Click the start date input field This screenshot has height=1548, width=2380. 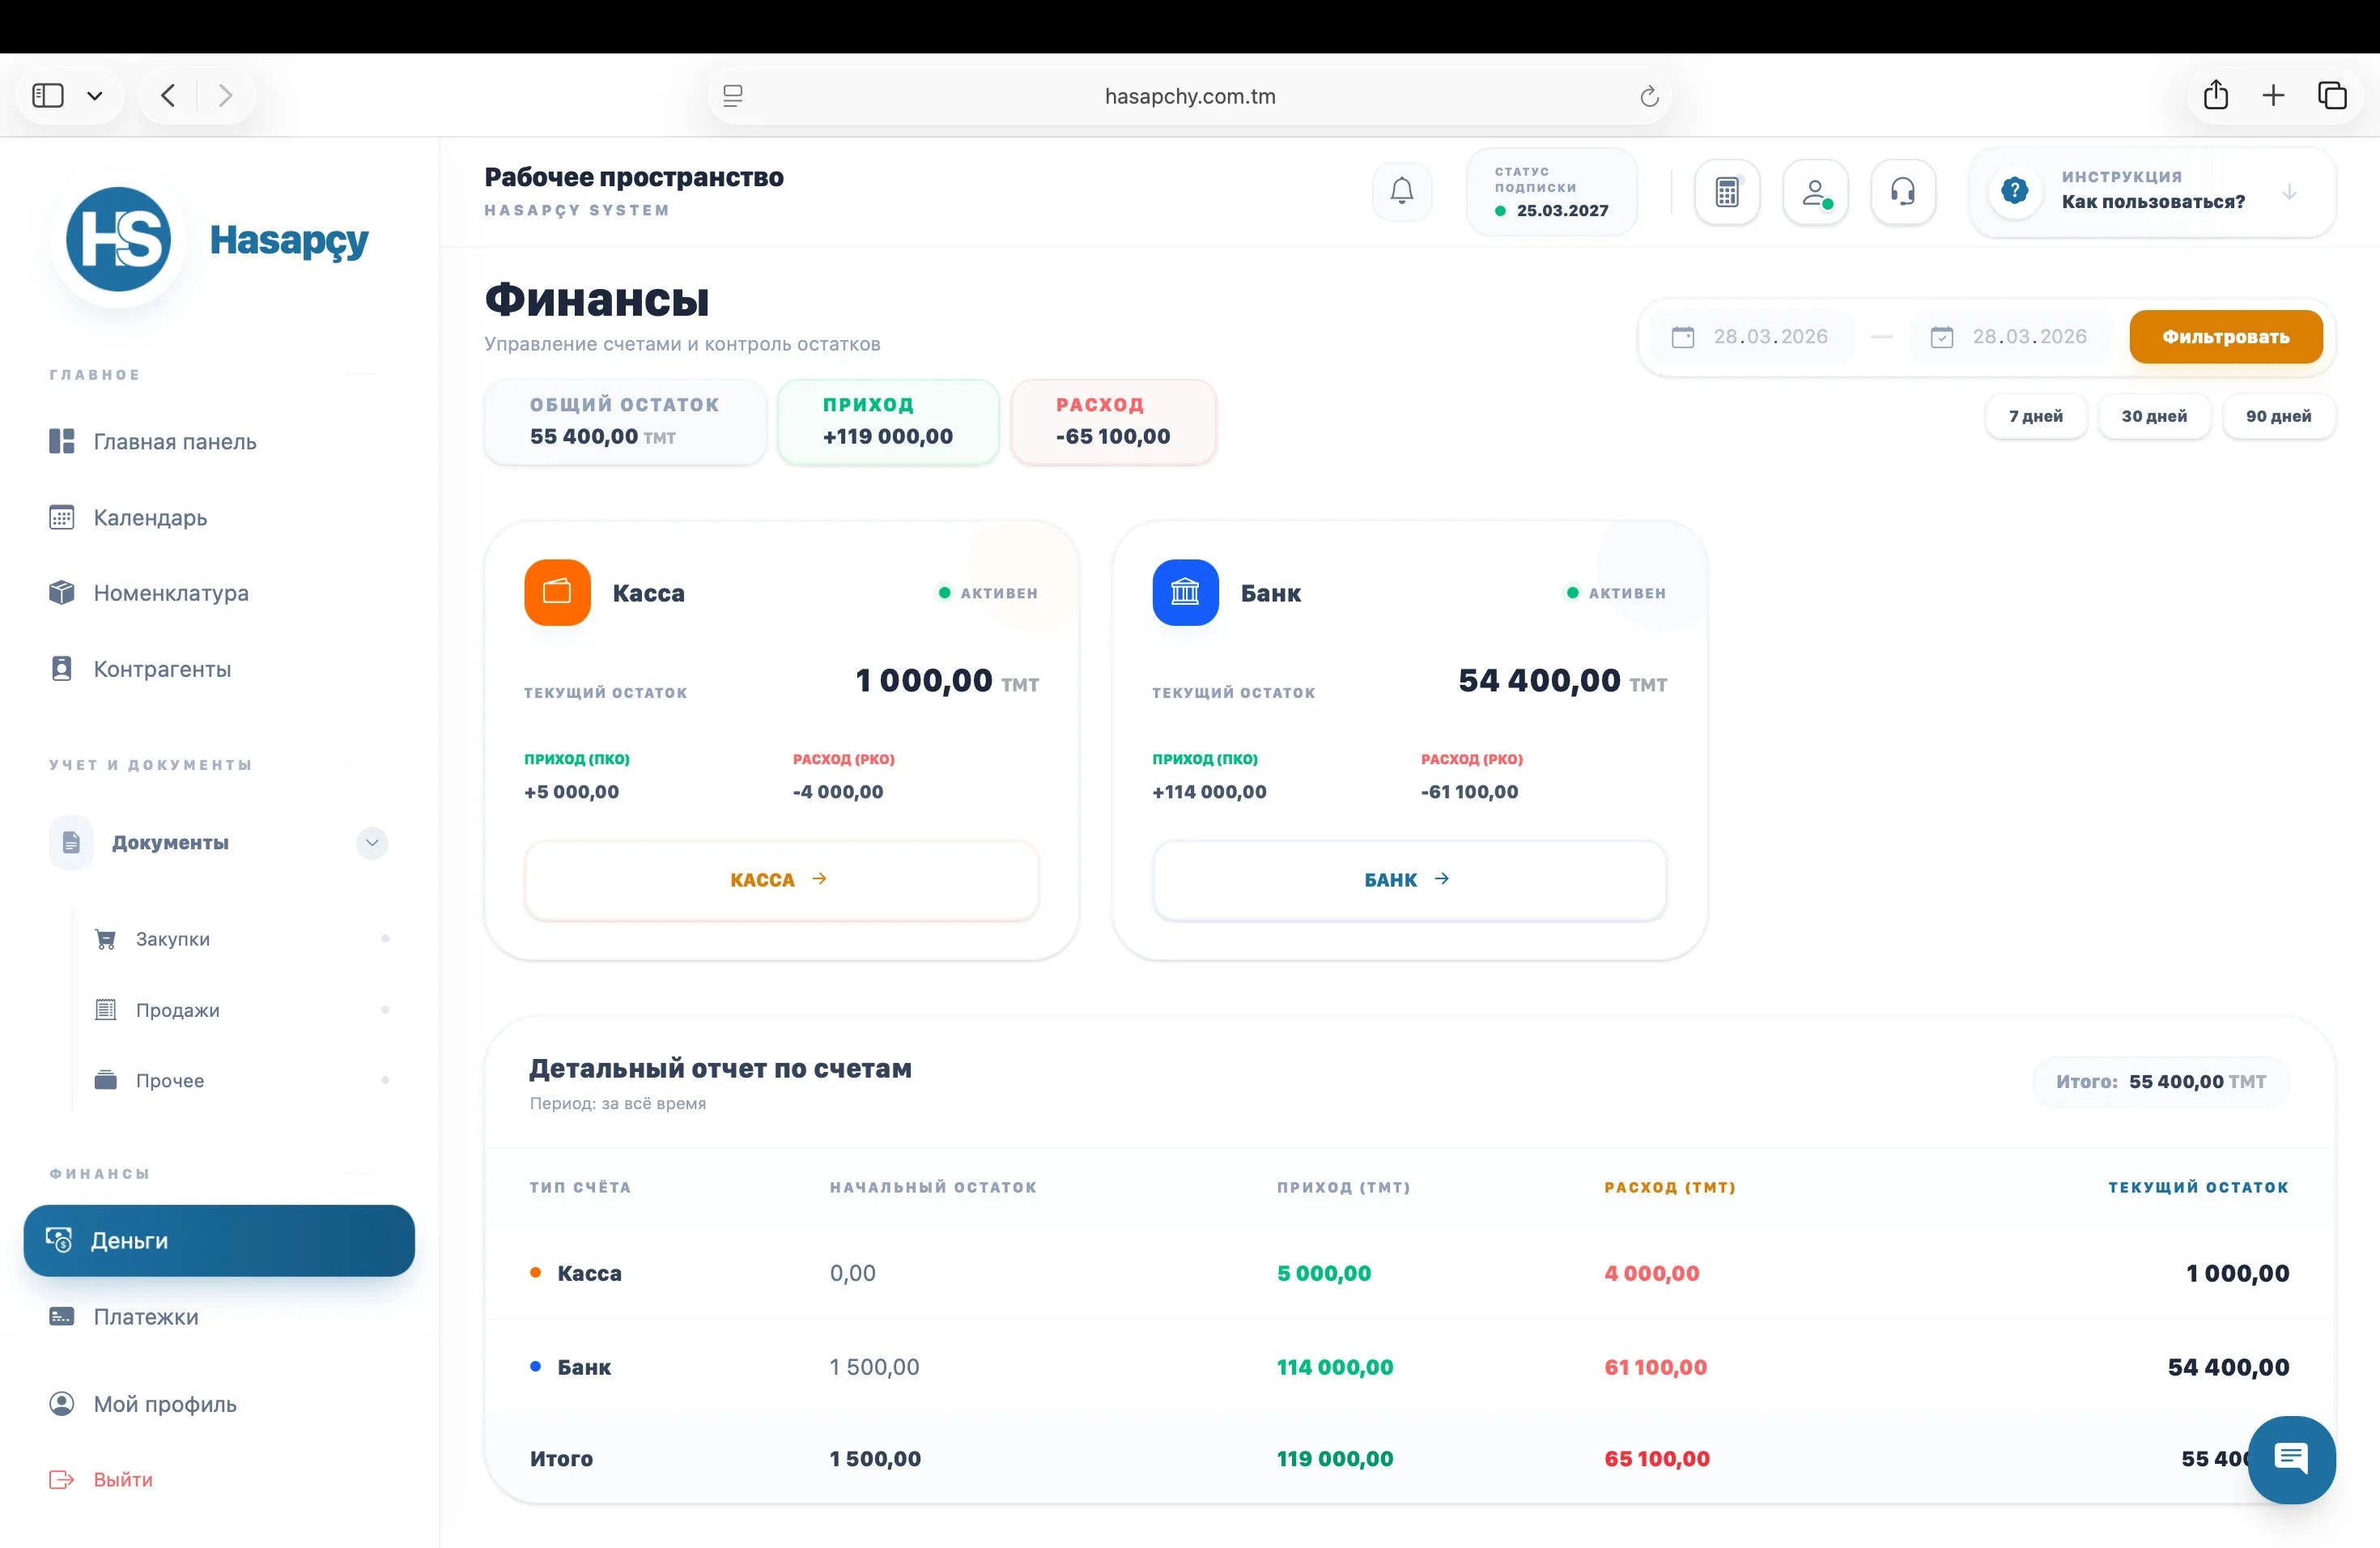(1769, 337)
